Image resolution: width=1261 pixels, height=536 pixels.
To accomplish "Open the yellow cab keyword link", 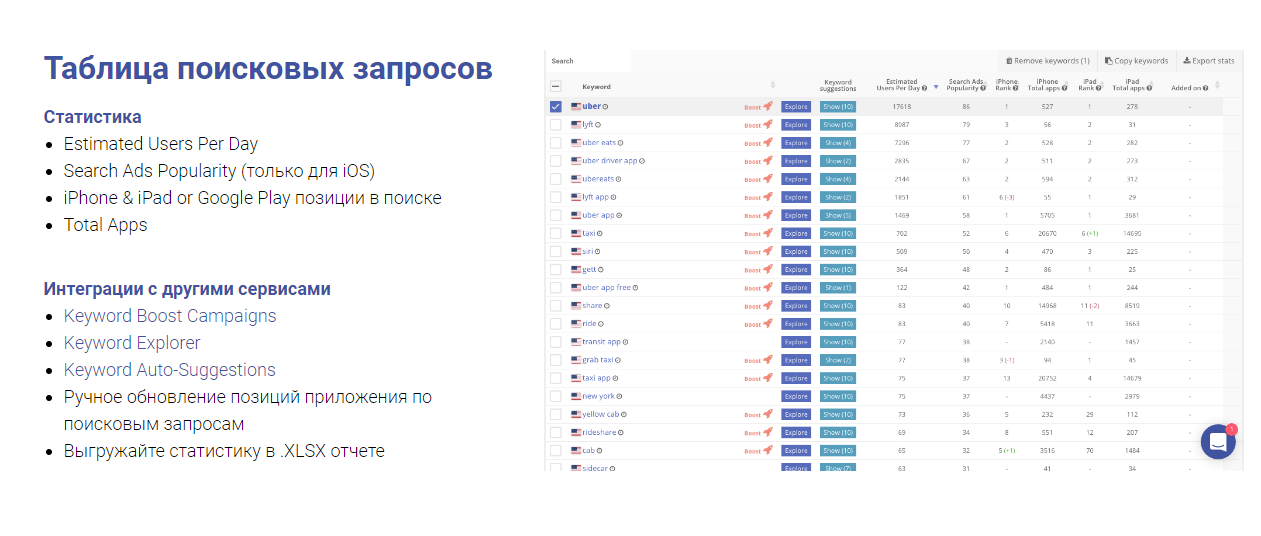I will 601,414.
